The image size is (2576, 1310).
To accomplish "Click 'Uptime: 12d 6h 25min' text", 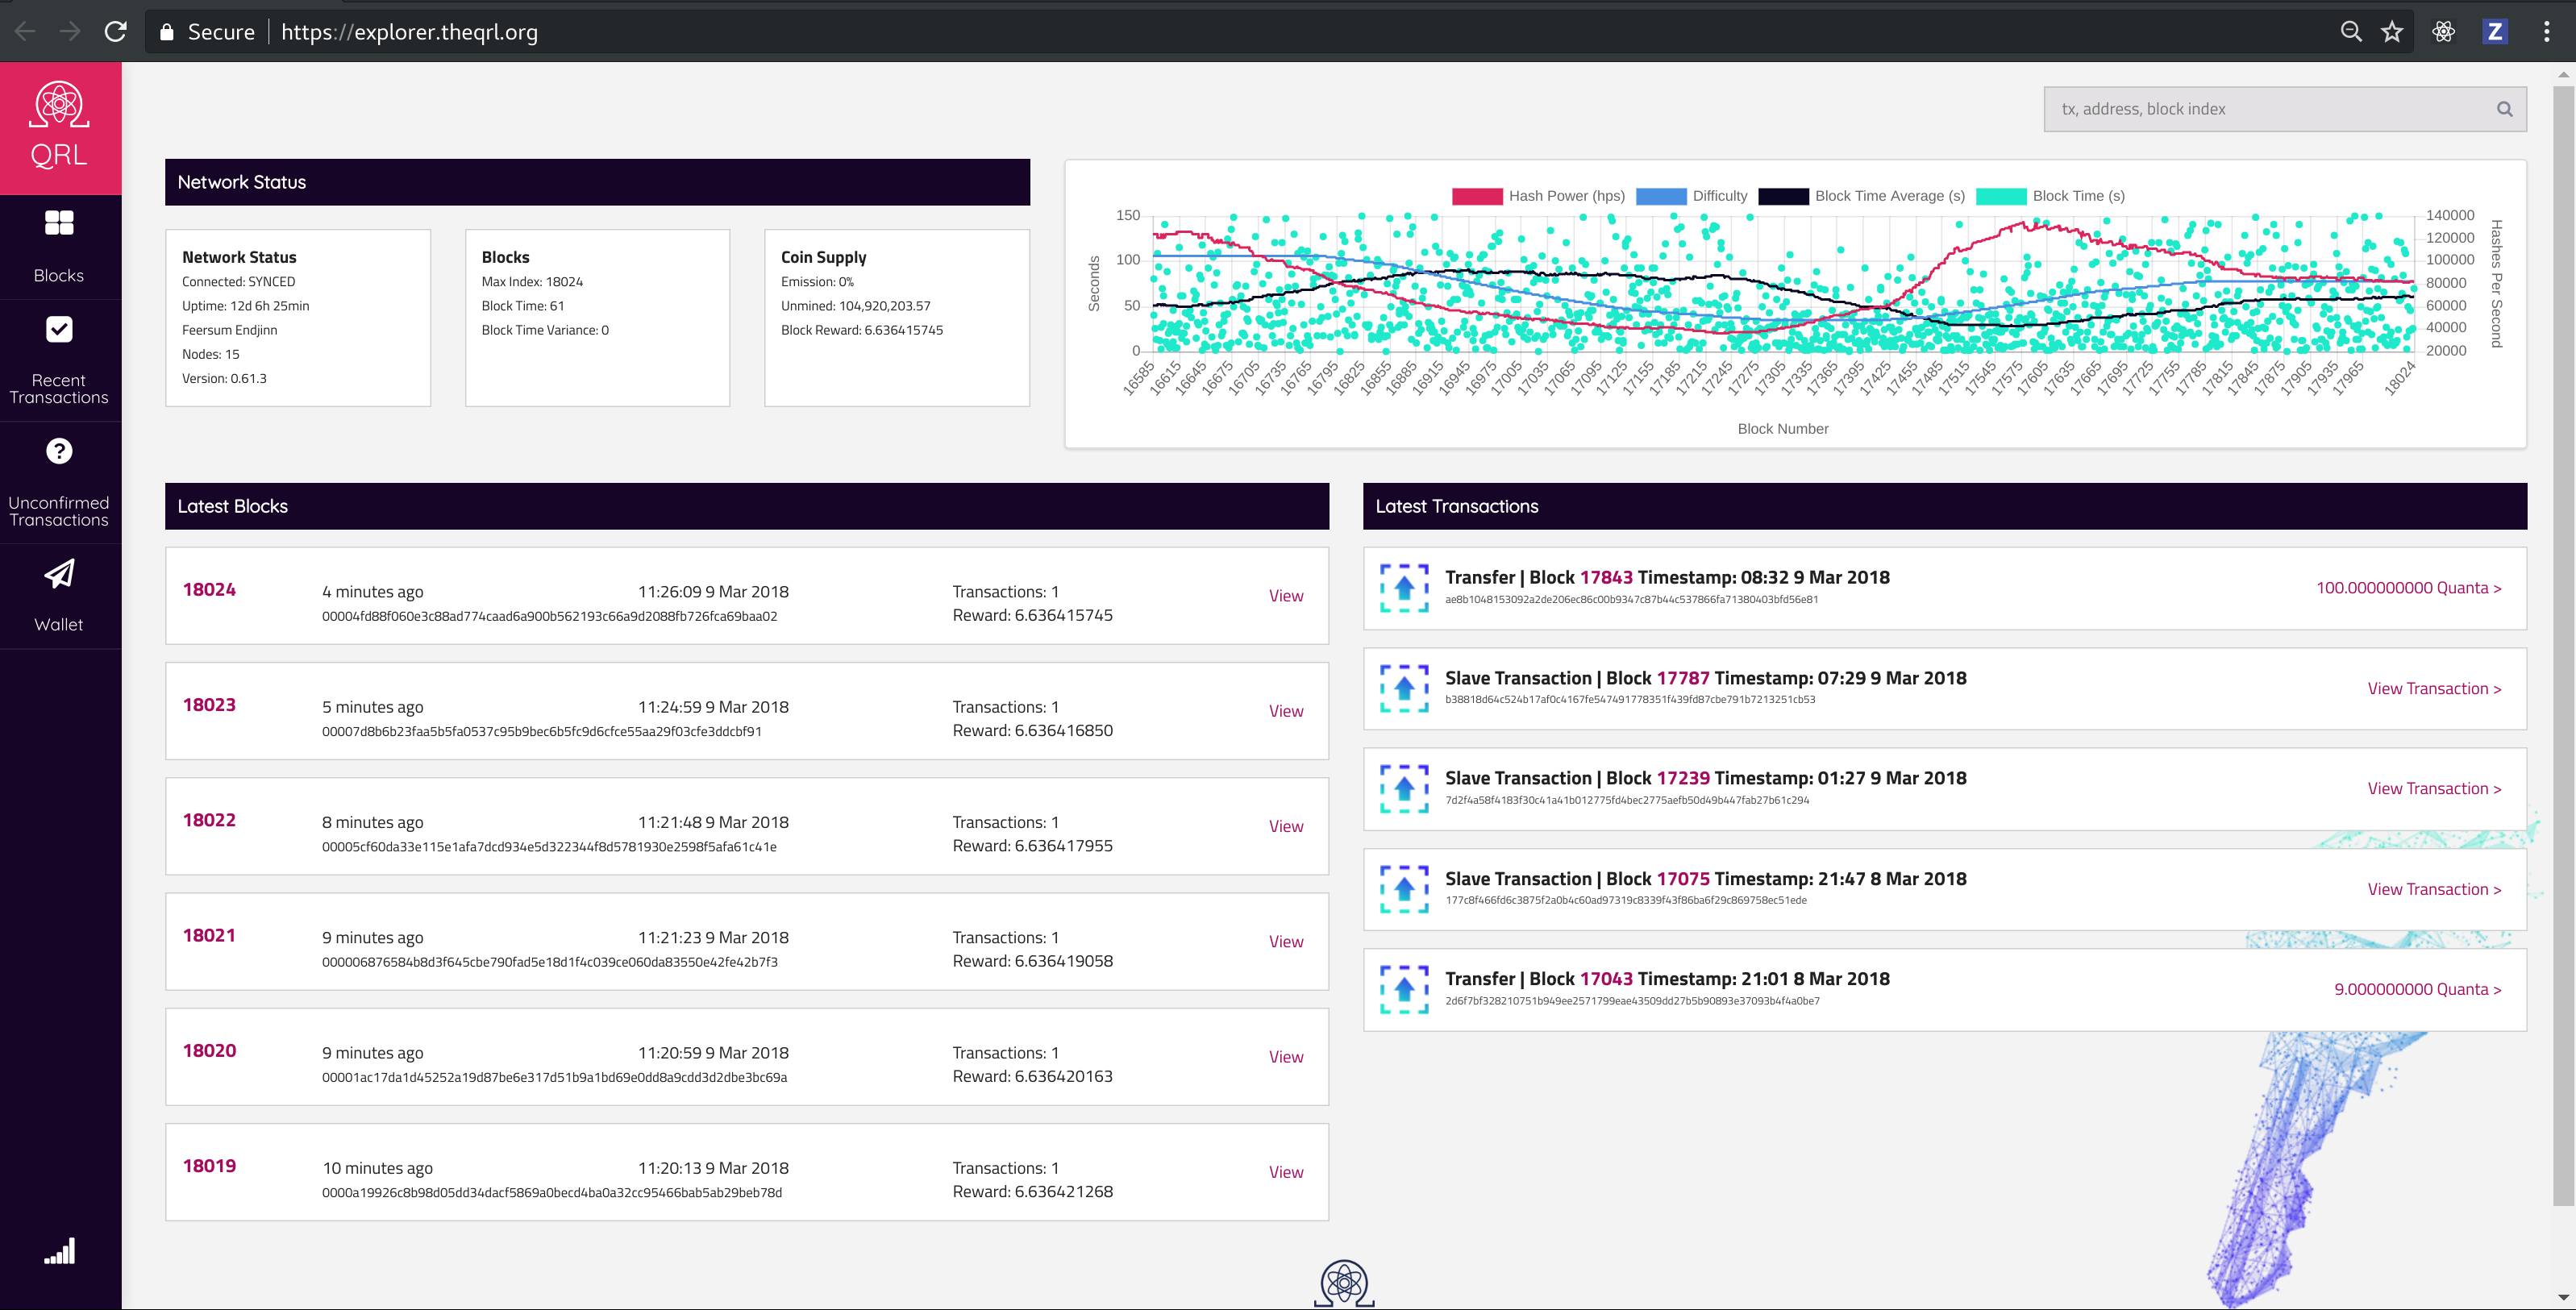I will point(245,306).
